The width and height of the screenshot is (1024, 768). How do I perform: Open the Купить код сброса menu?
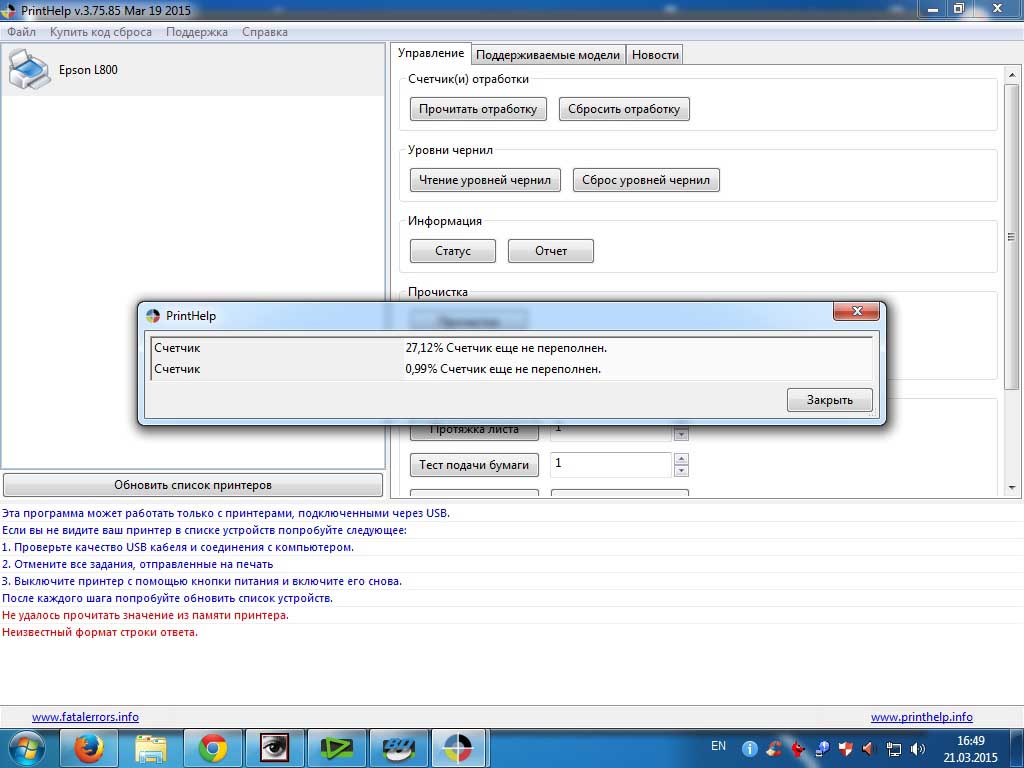pyautogui.click(x=101, y=32)
